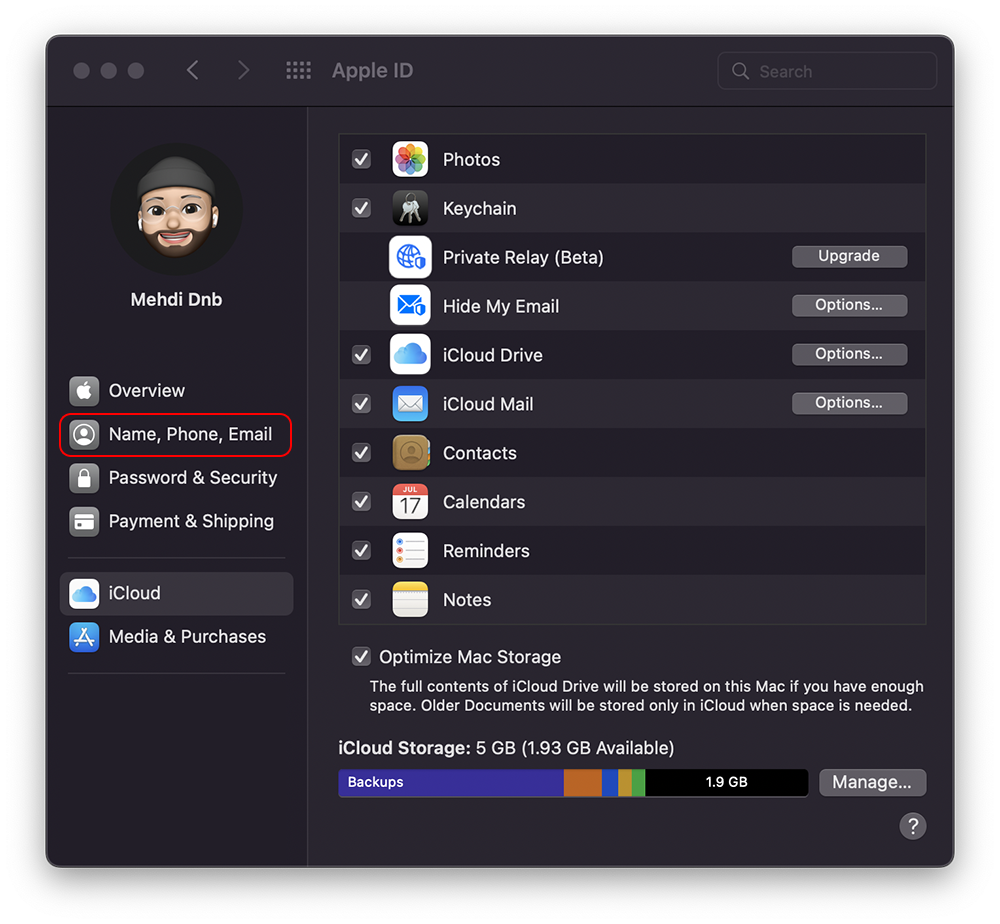Click the Backups segment of the storage bar
This screenshot has width=1000, height=924.
(x=451, y=782)
